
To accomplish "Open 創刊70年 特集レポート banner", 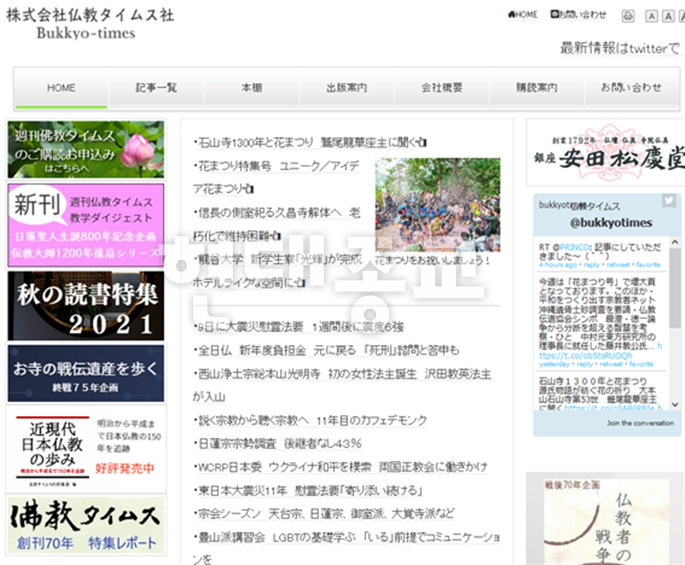I will click(86, 526).
